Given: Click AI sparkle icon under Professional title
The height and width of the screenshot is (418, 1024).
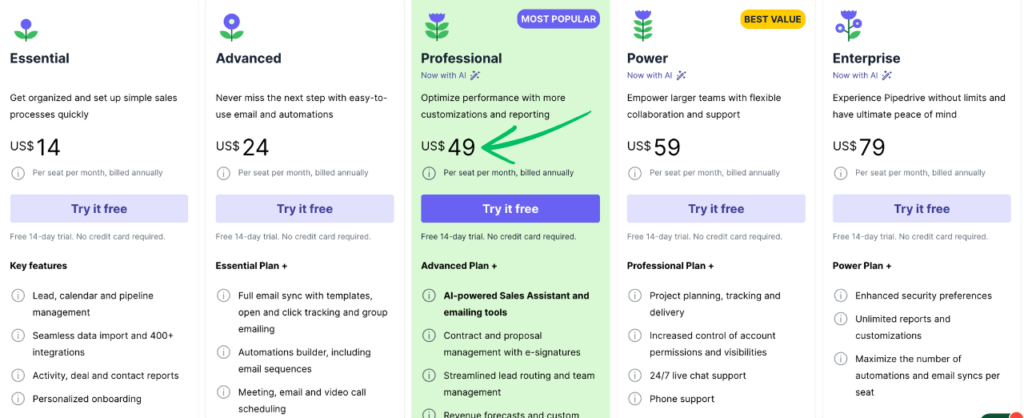Looking at the screenshot, I should click(476, 75).
